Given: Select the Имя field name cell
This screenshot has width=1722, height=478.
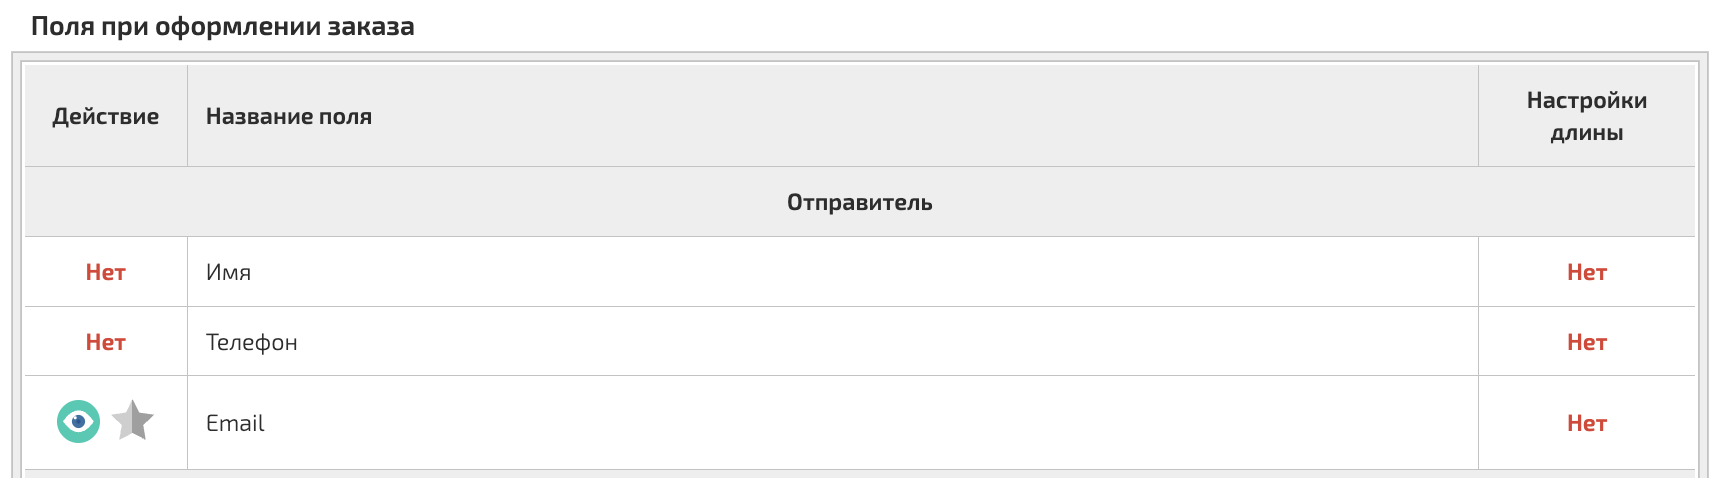Looking at the screenshot, I should [x=229, y=272].
